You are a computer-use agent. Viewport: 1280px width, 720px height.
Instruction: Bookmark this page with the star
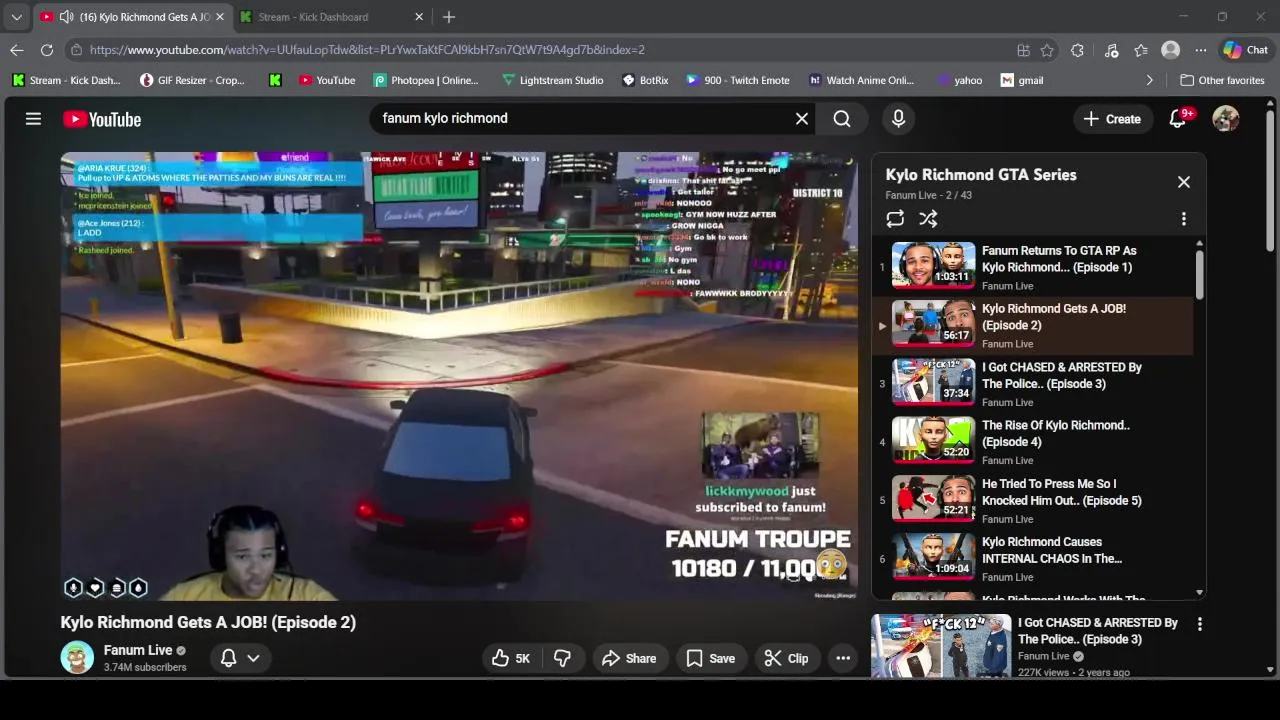click(x=1047, y=50)
